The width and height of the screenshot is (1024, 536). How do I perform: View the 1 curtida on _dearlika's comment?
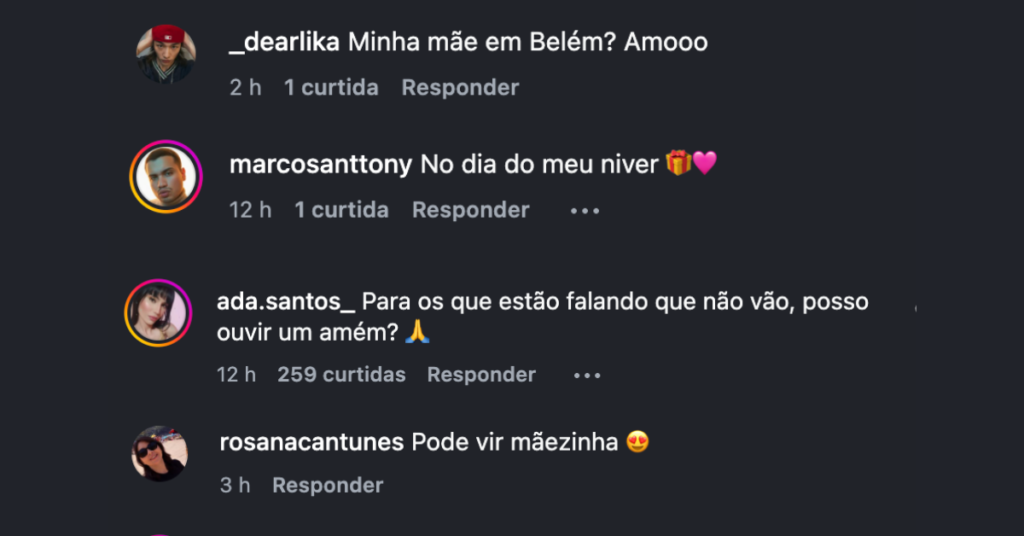pyautogui.click(x=331, y=88)
